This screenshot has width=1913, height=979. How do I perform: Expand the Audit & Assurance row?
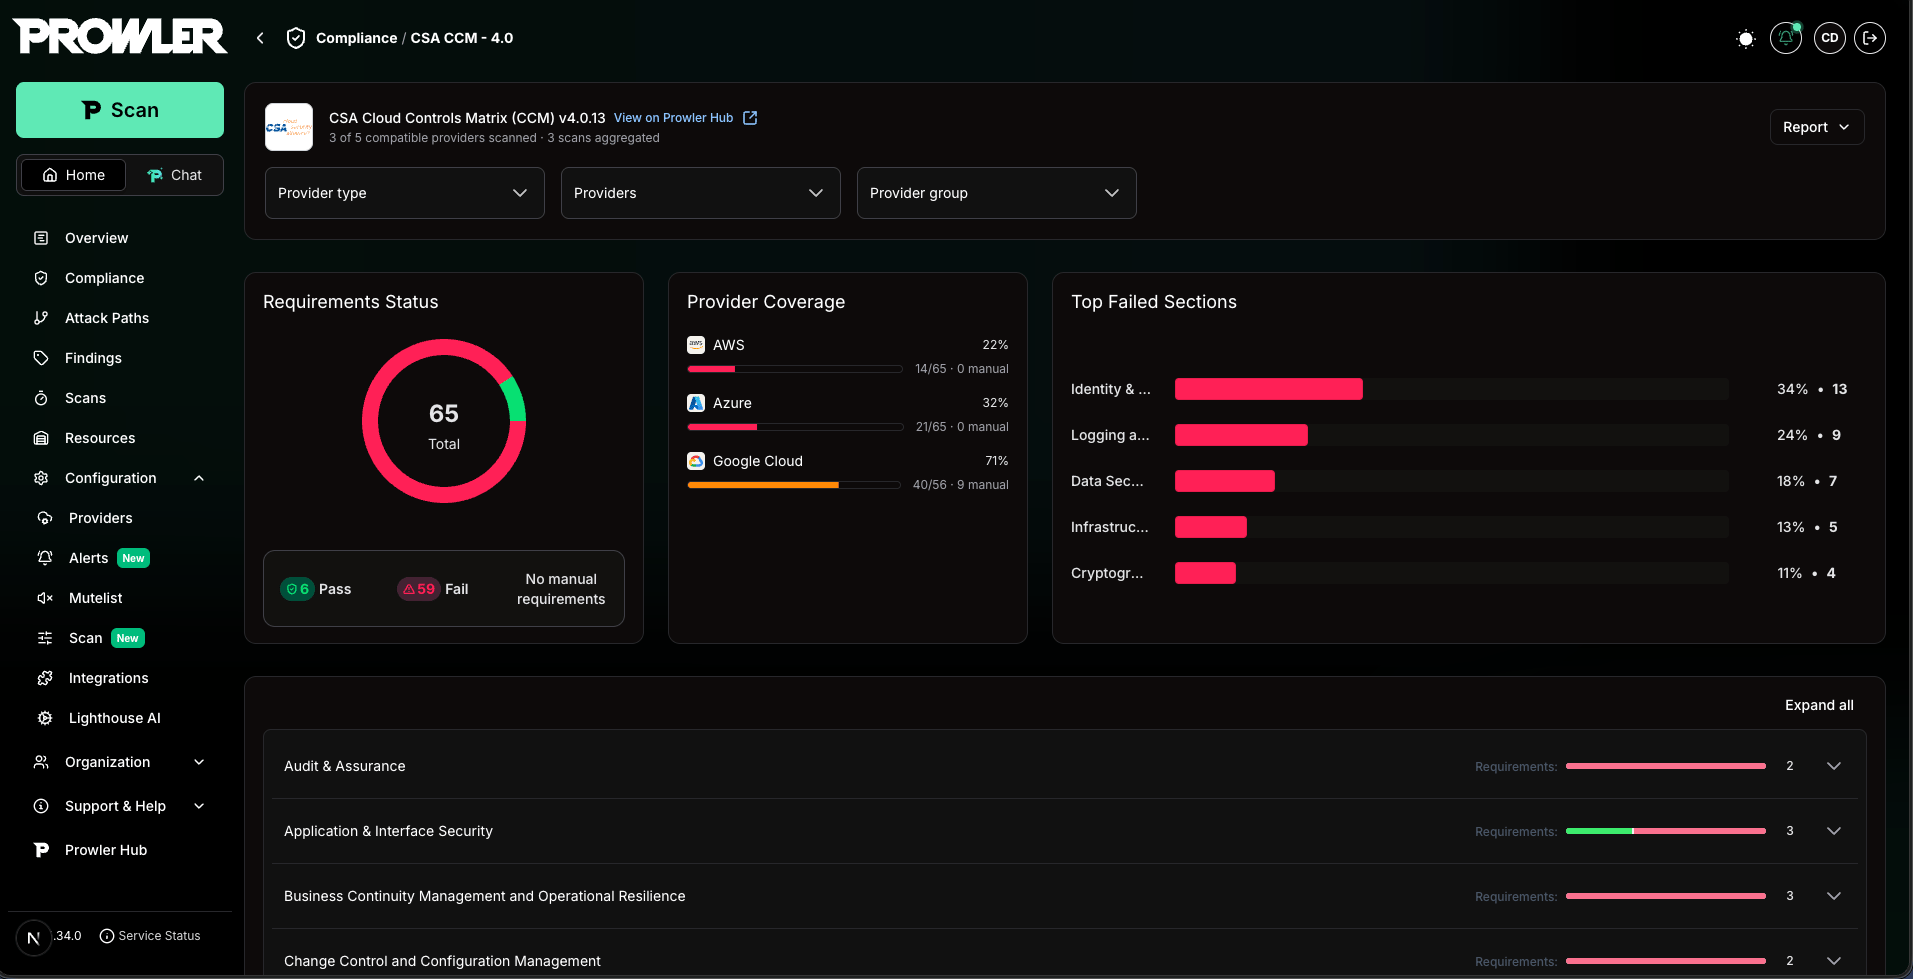point(1065,766)
